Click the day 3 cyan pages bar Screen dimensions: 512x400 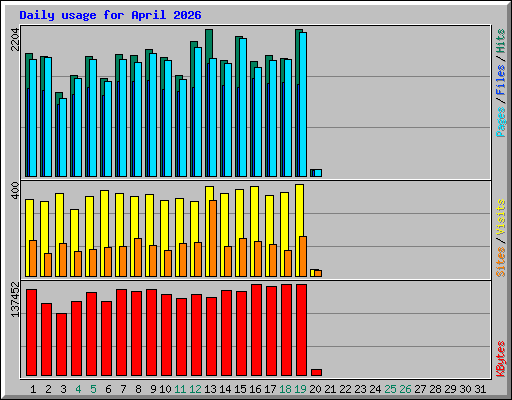coord(63,137)
